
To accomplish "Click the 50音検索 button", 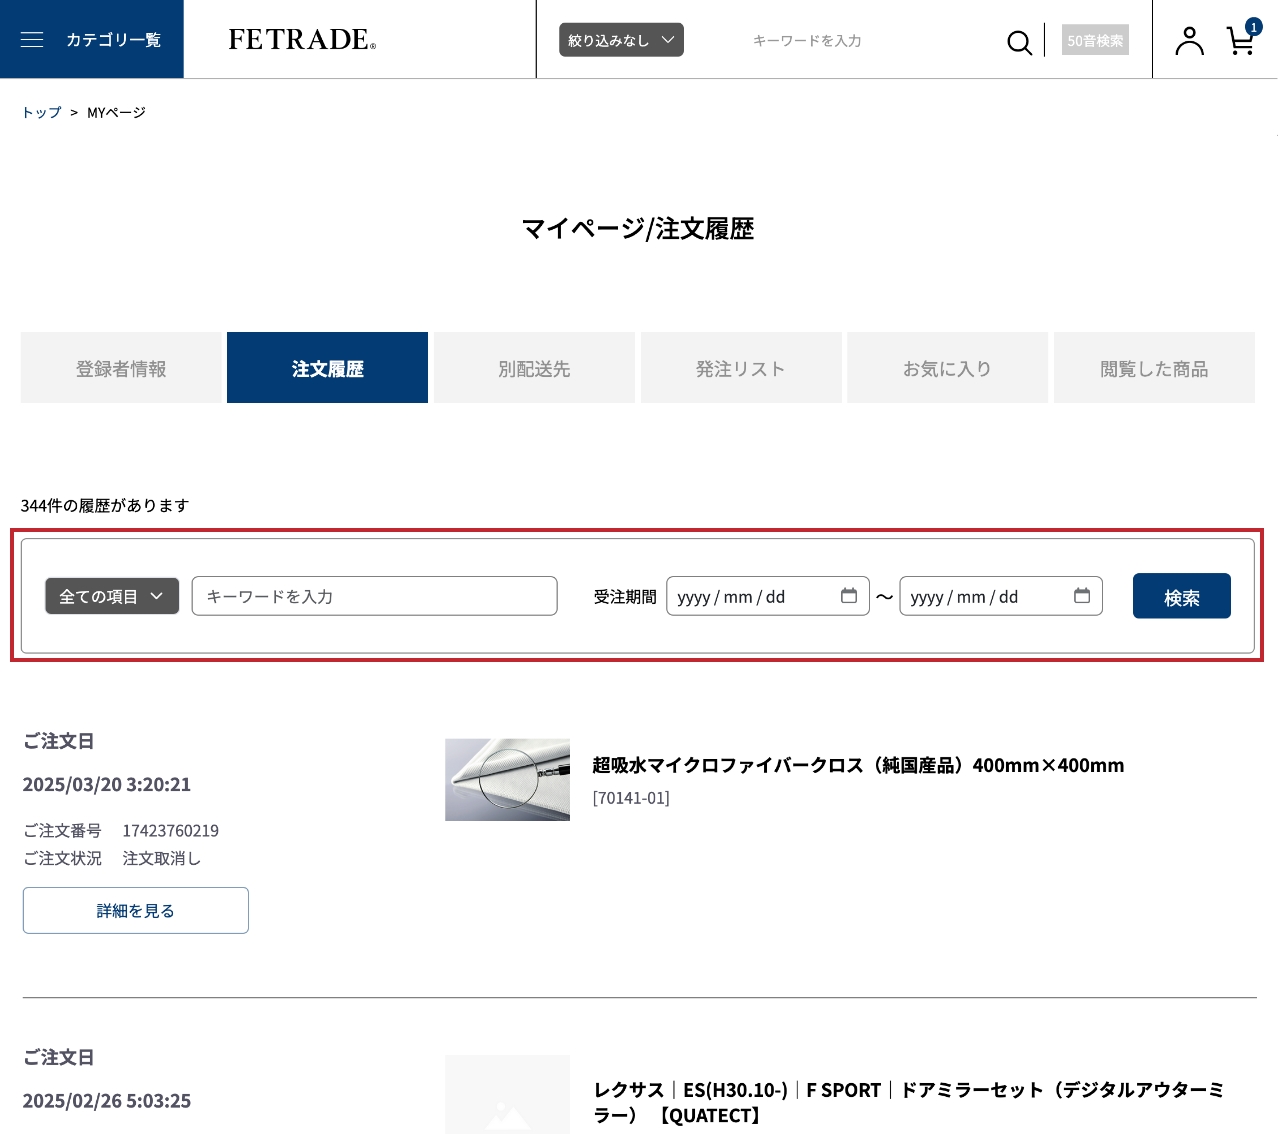I will (x=1095, y=40).
